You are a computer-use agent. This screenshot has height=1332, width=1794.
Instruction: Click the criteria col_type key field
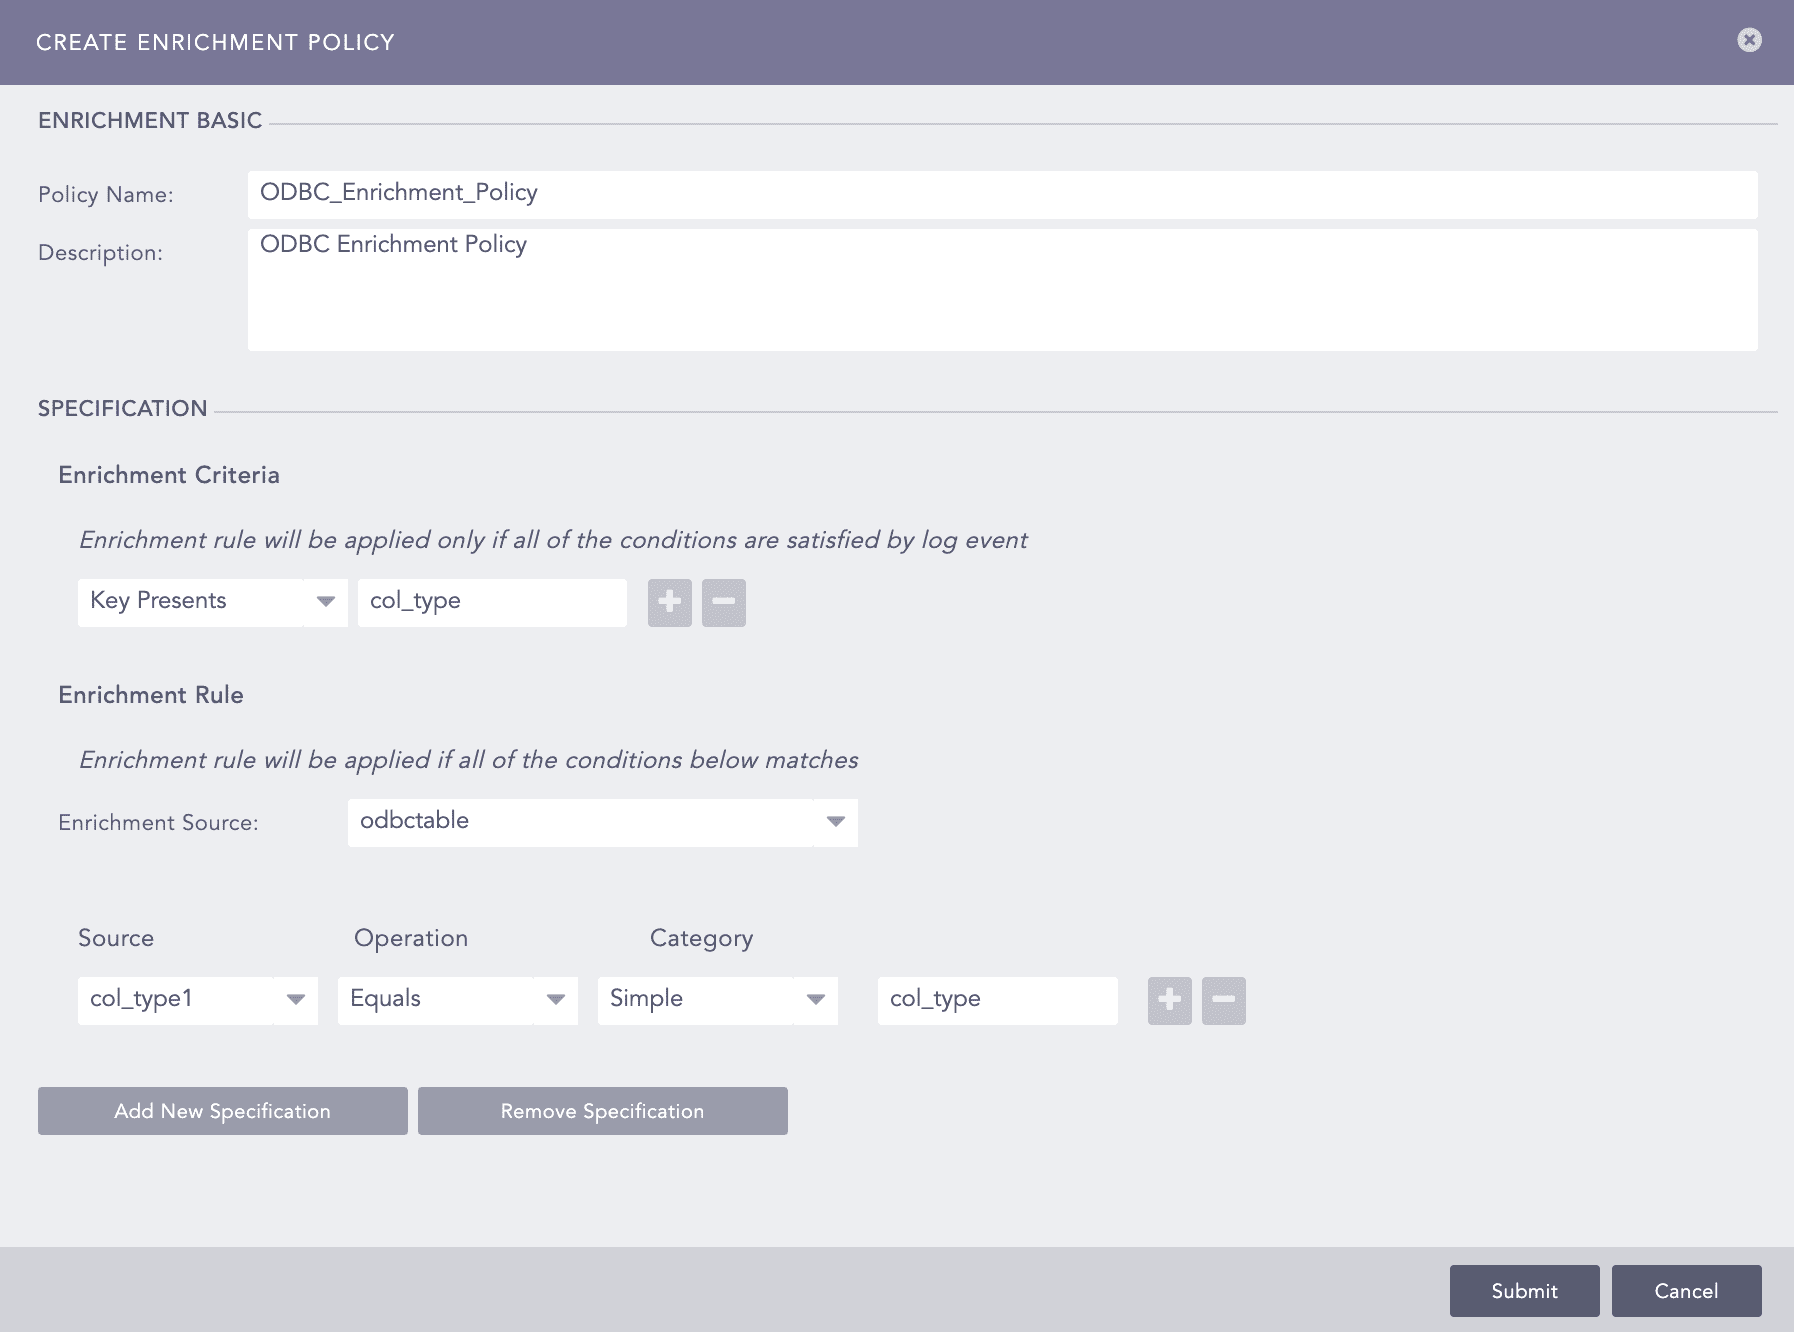tap(492, 602)
